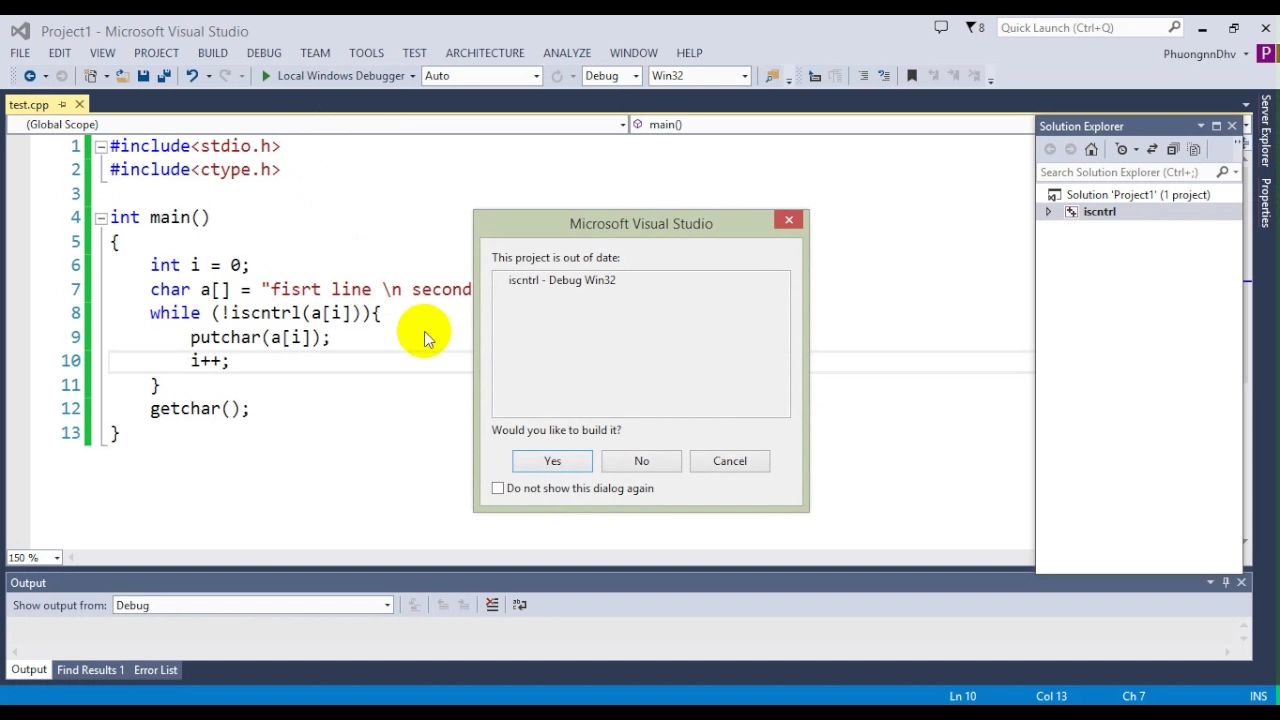This screenshot has height=720, width=1280.
Task: Open the ANALYZE menu
Action: point(567,53)
